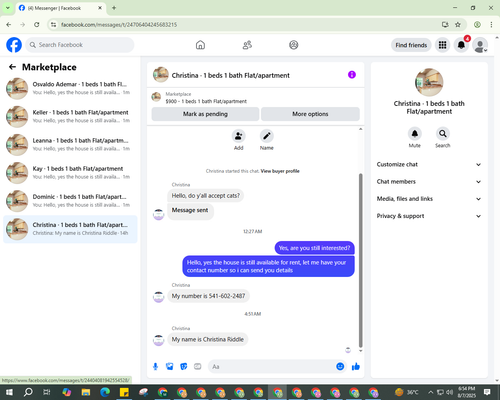Image resolution: width=500 pixels, height=400 pixels.
Task: Click the GIF icon
Action: [x=198, y=367]
